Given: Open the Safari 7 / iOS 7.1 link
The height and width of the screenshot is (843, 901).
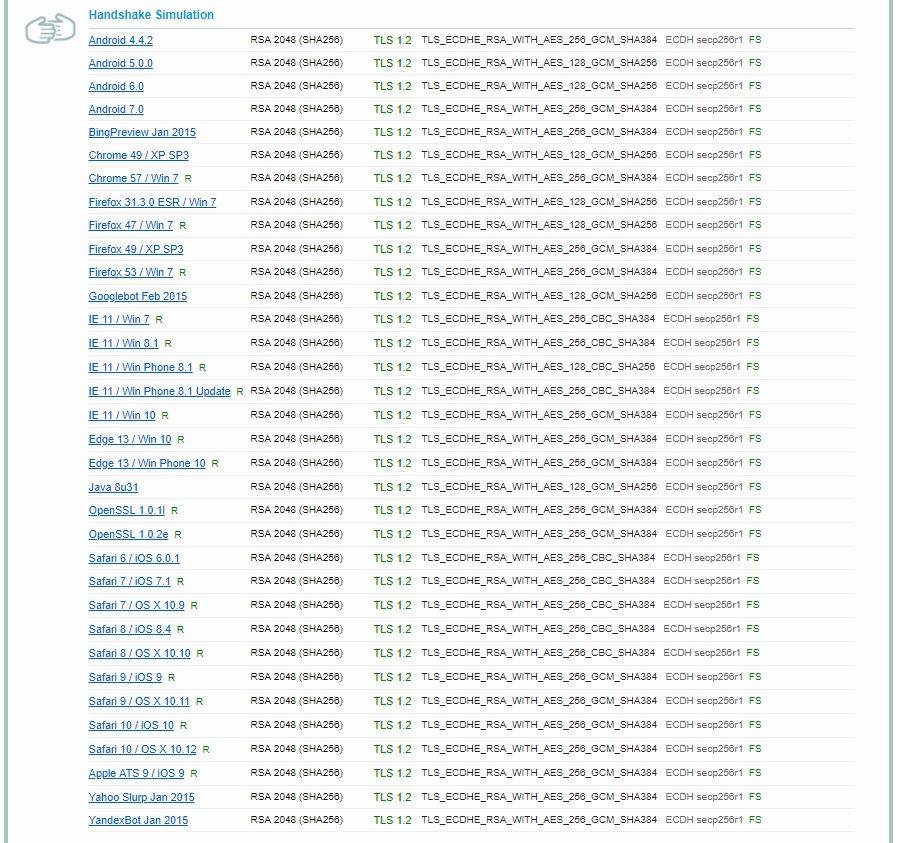Looking at the screenshot, I should tap(129, 582).
